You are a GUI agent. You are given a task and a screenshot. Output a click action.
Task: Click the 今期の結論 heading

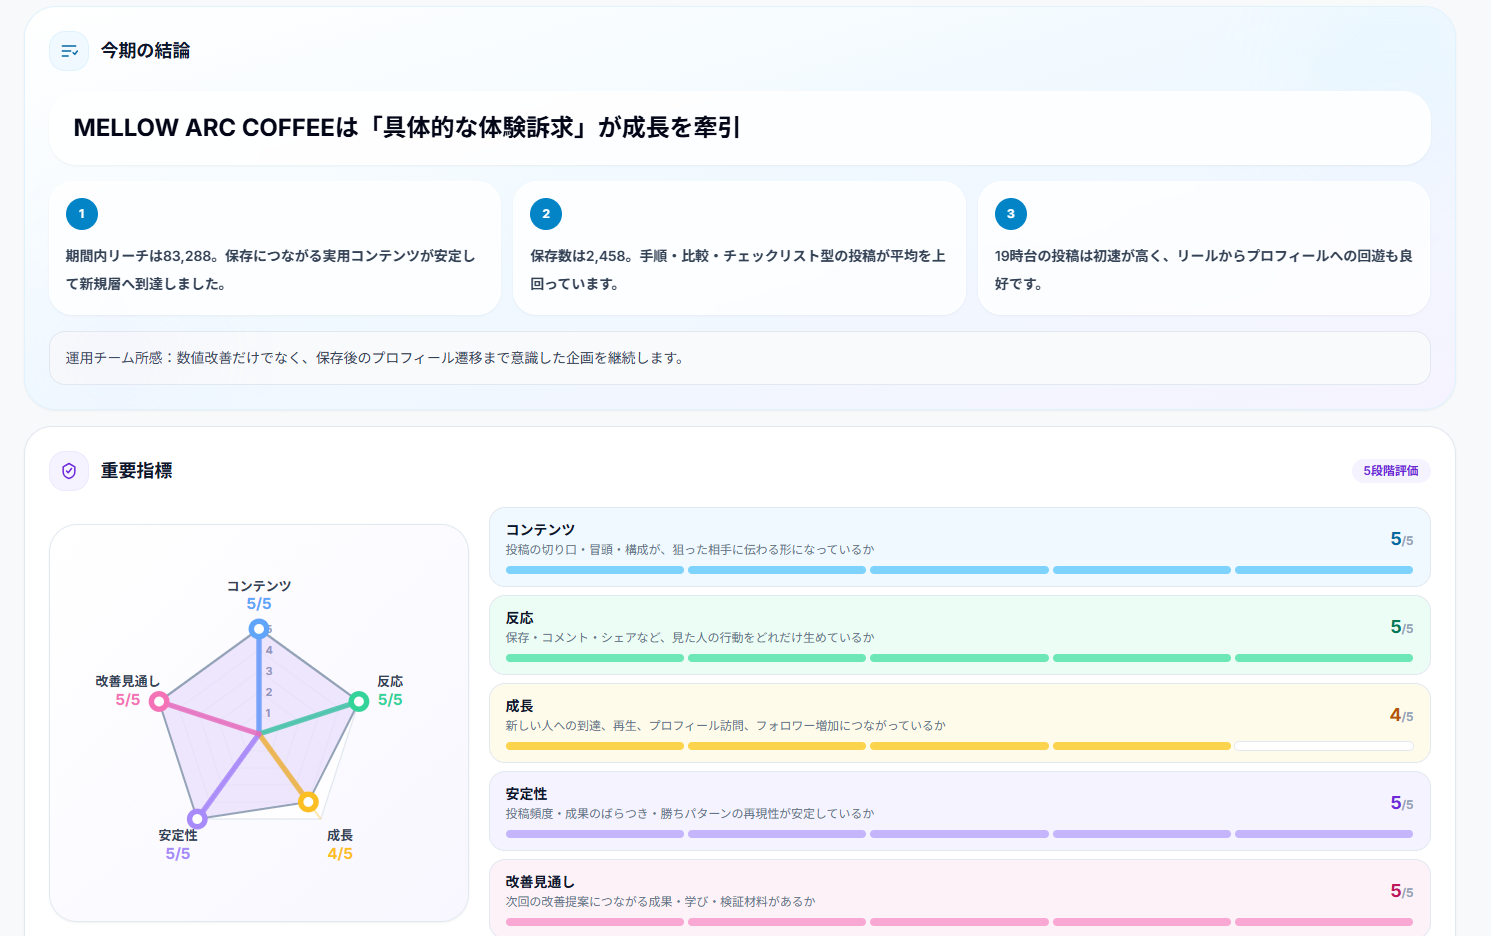click(x=145, y=51)
